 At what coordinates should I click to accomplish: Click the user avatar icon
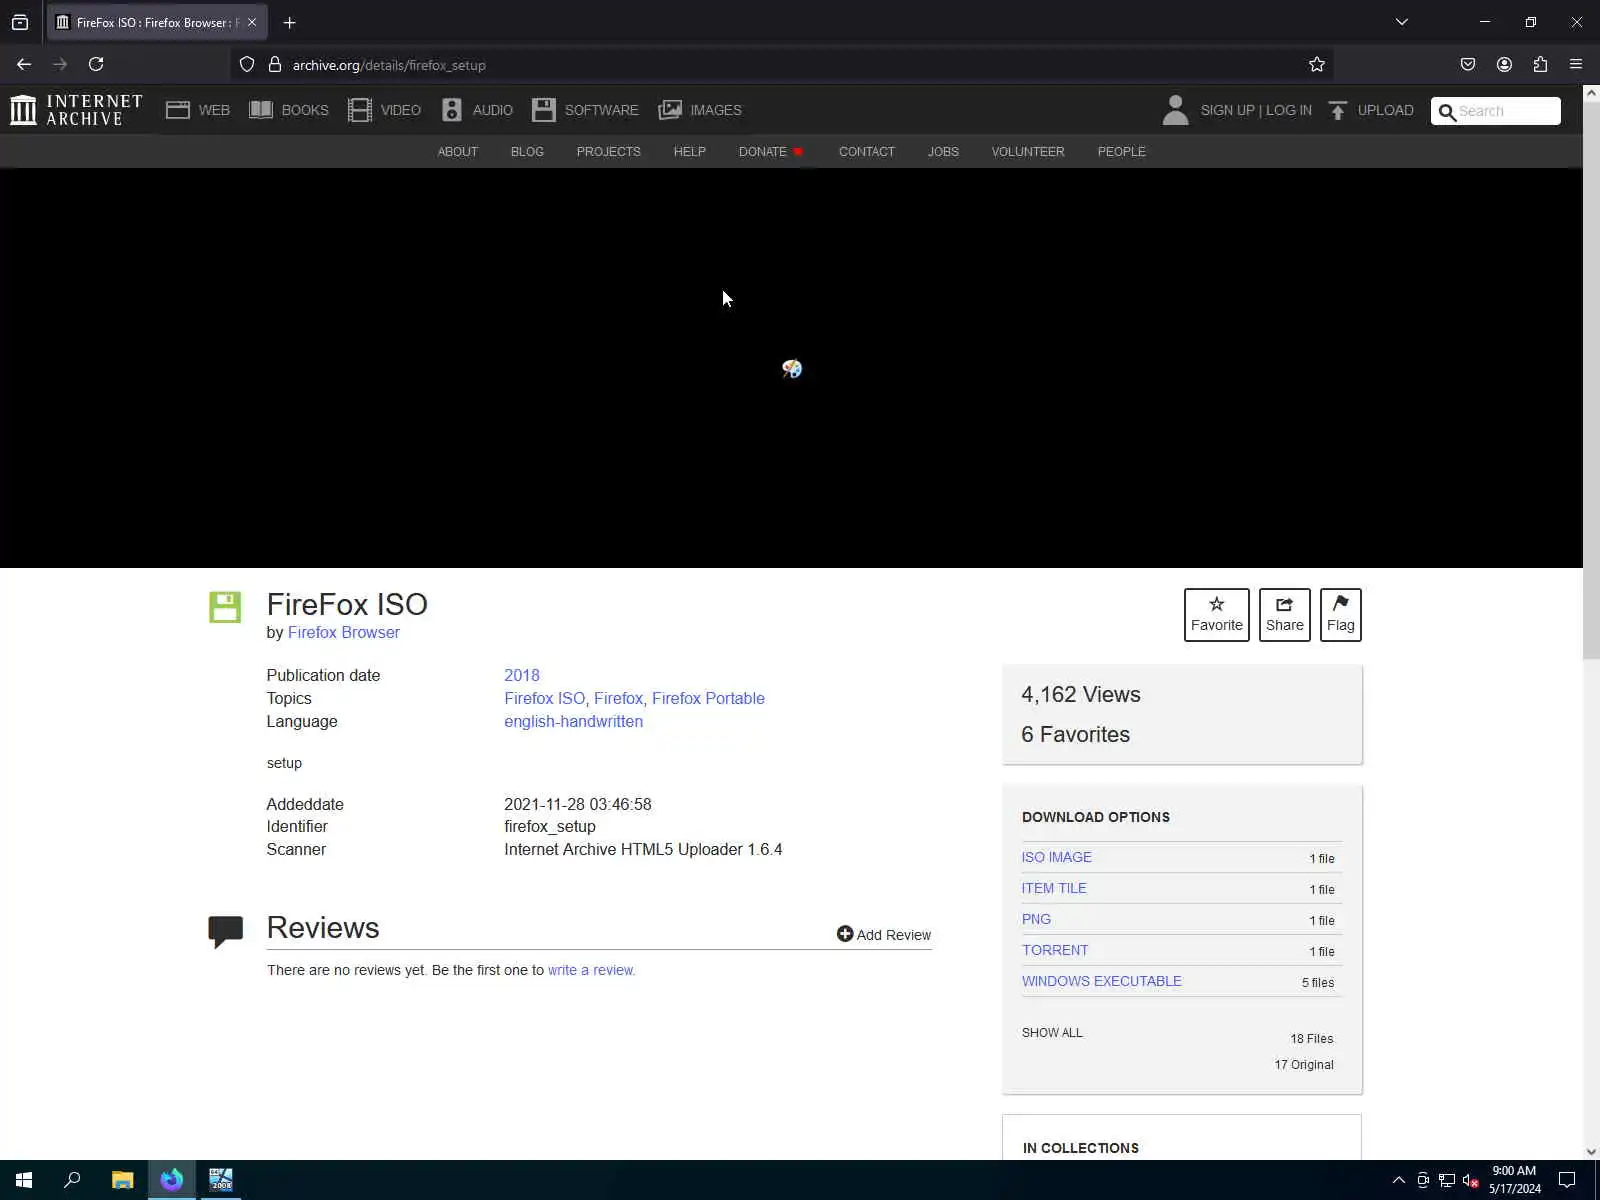coord(1176,110)
